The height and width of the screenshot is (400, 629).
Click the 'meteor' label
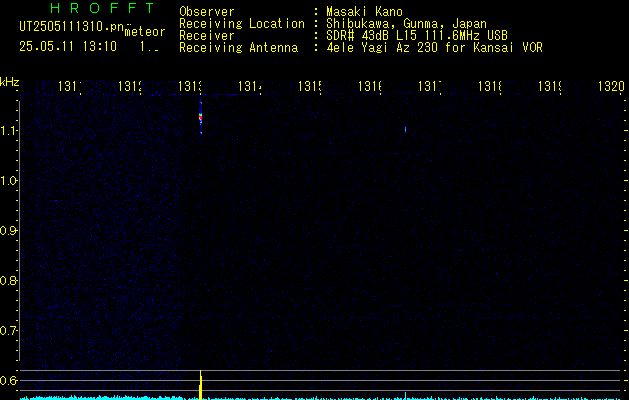tap(145, 32)
